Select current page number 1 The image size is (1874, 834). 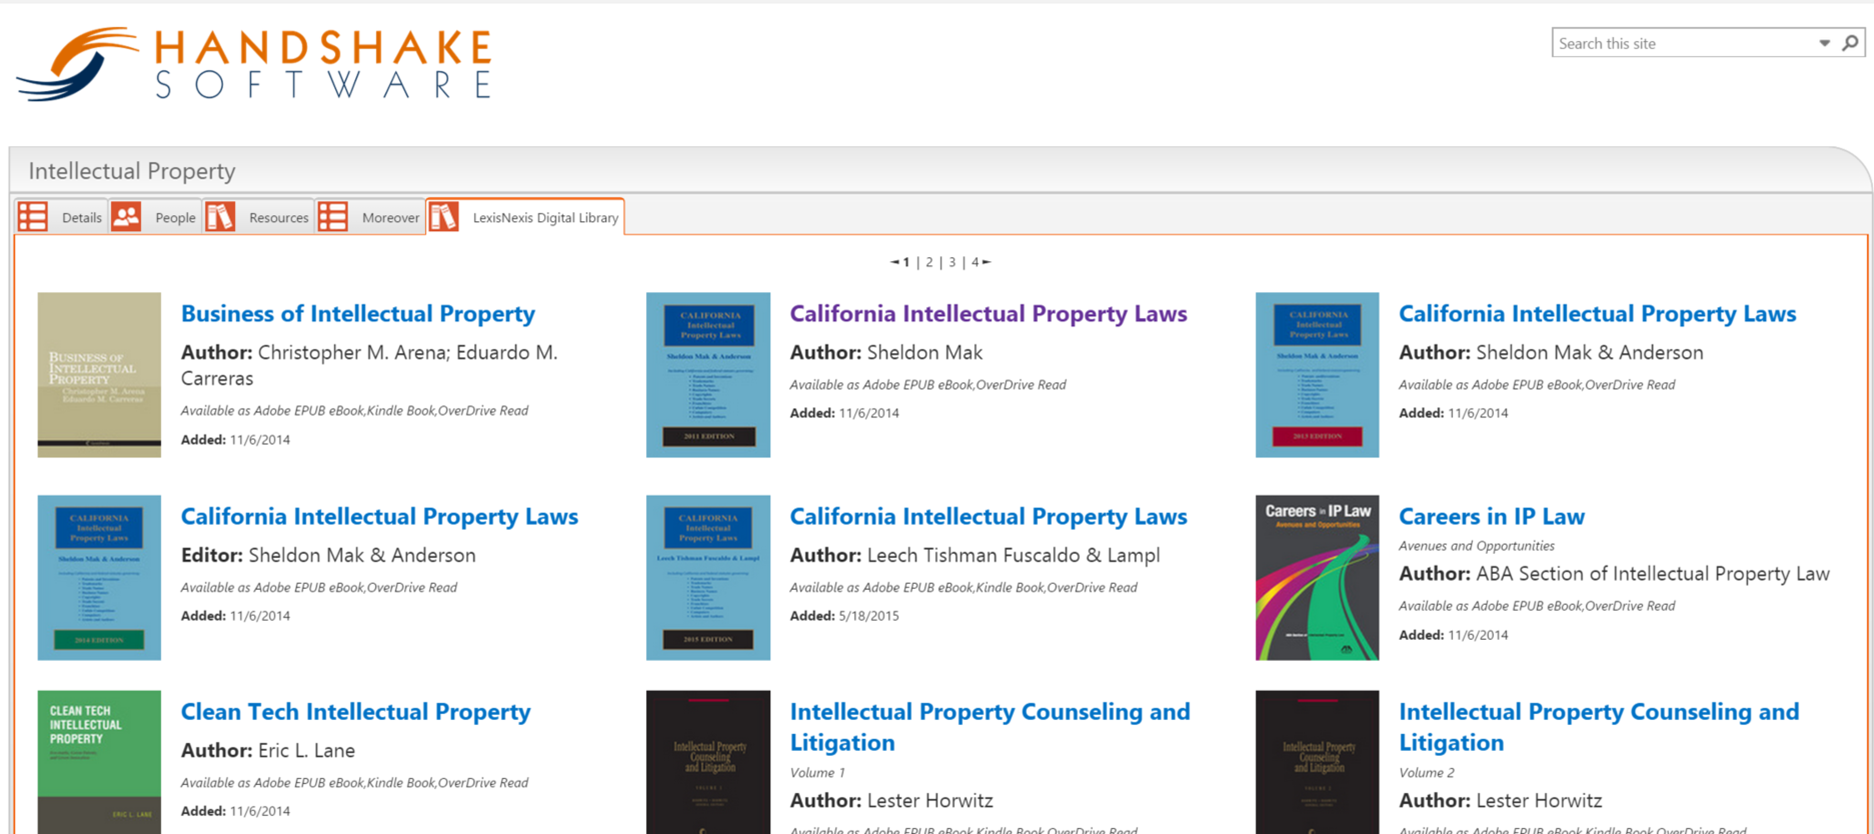[x=906, y=262]
